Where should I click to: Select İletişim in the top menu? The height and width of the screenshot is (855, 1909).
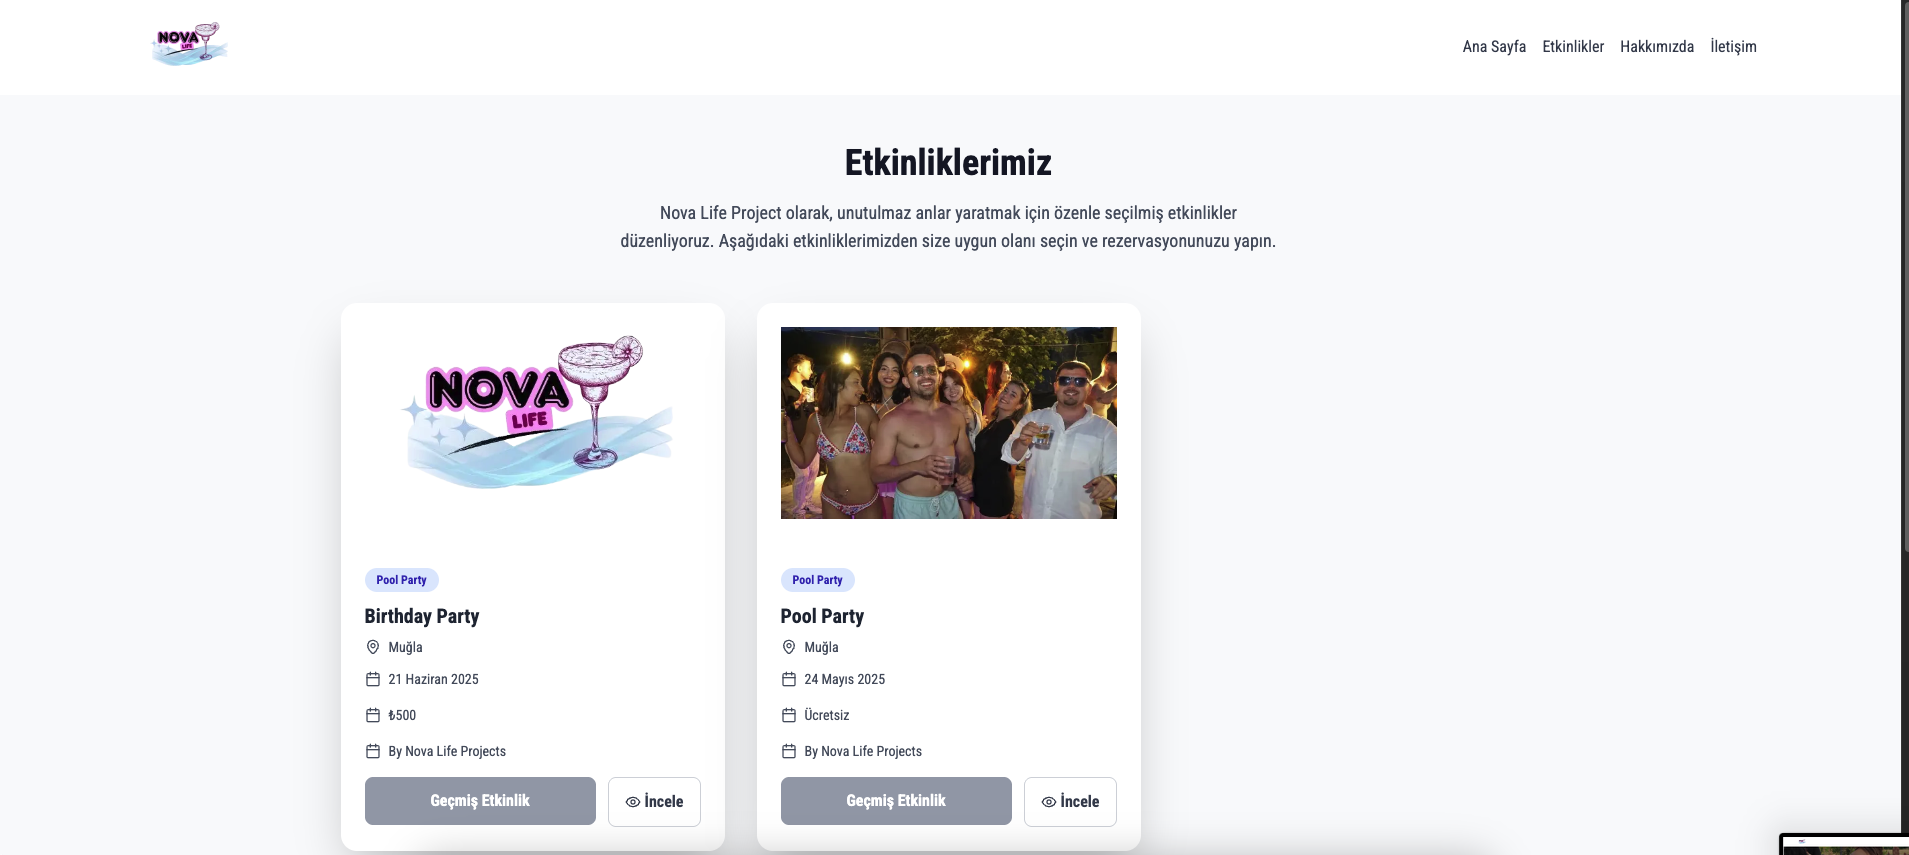pos(1733,47)
